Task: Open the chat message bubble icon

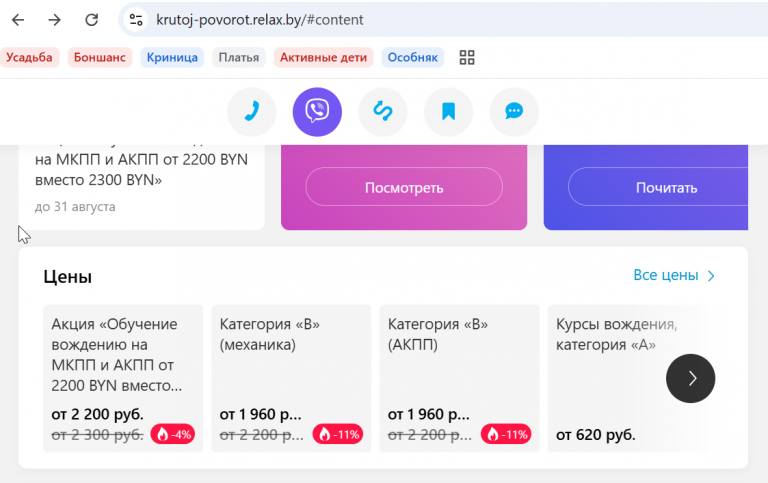Action: [514, 112]
